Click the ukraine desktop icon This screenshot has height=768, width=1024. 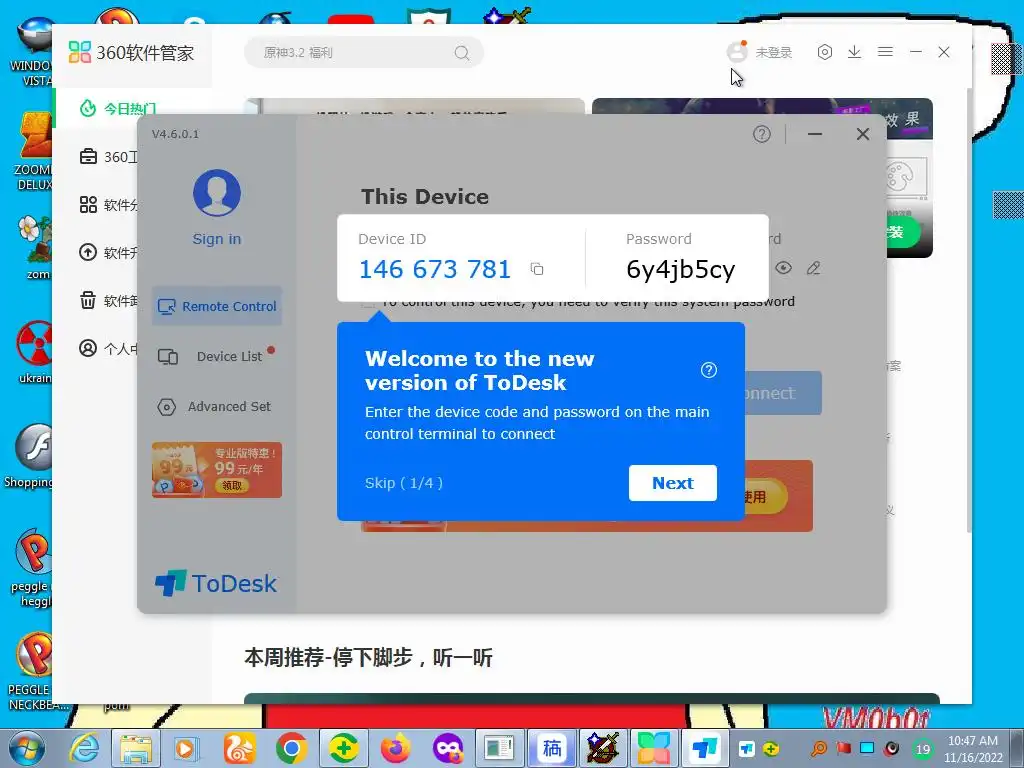coord(35,353)
